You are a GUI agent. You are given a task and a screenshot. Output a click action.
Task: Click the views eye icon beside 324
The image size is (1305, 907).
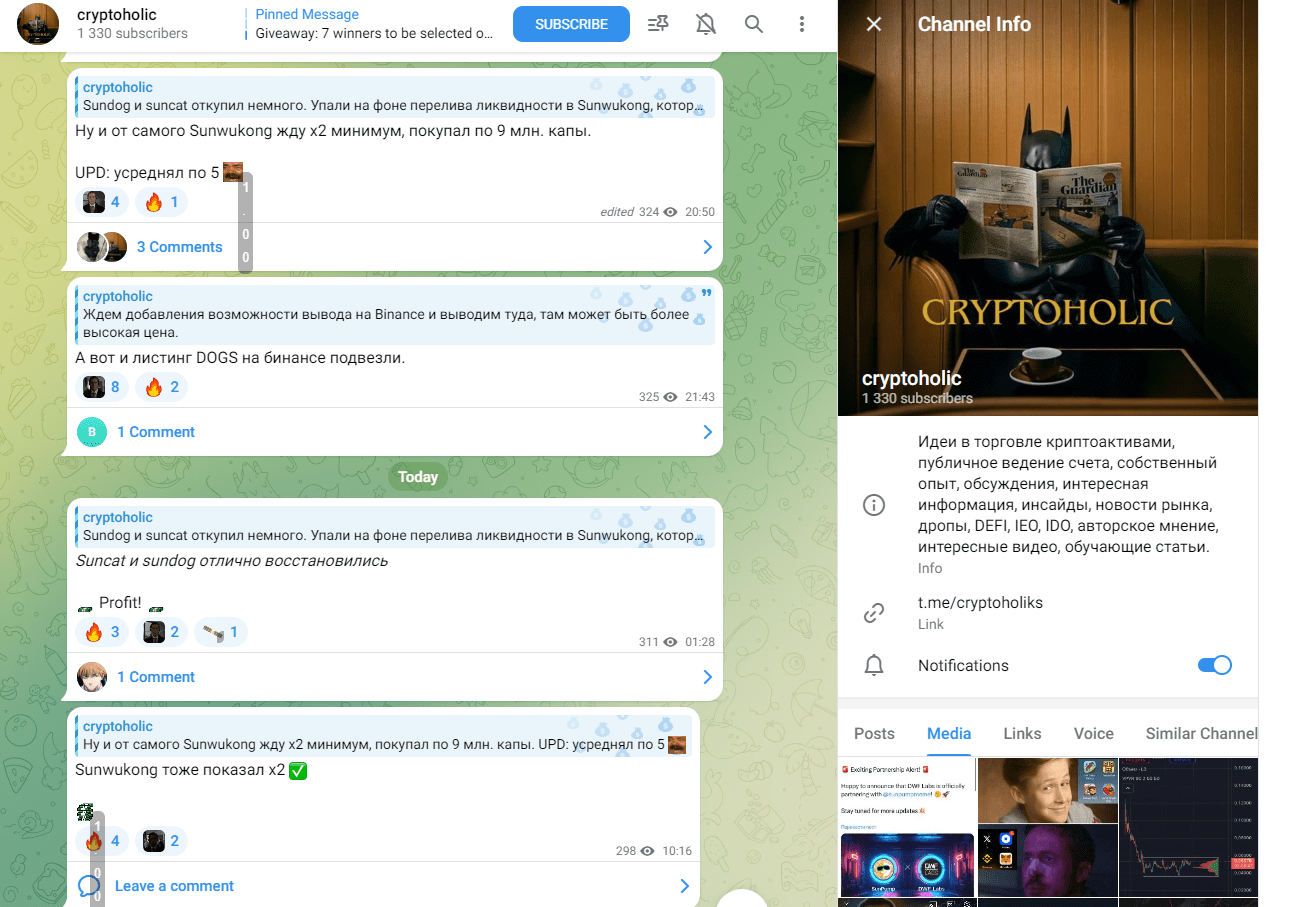pyautogui.click(x=670, y=212)
